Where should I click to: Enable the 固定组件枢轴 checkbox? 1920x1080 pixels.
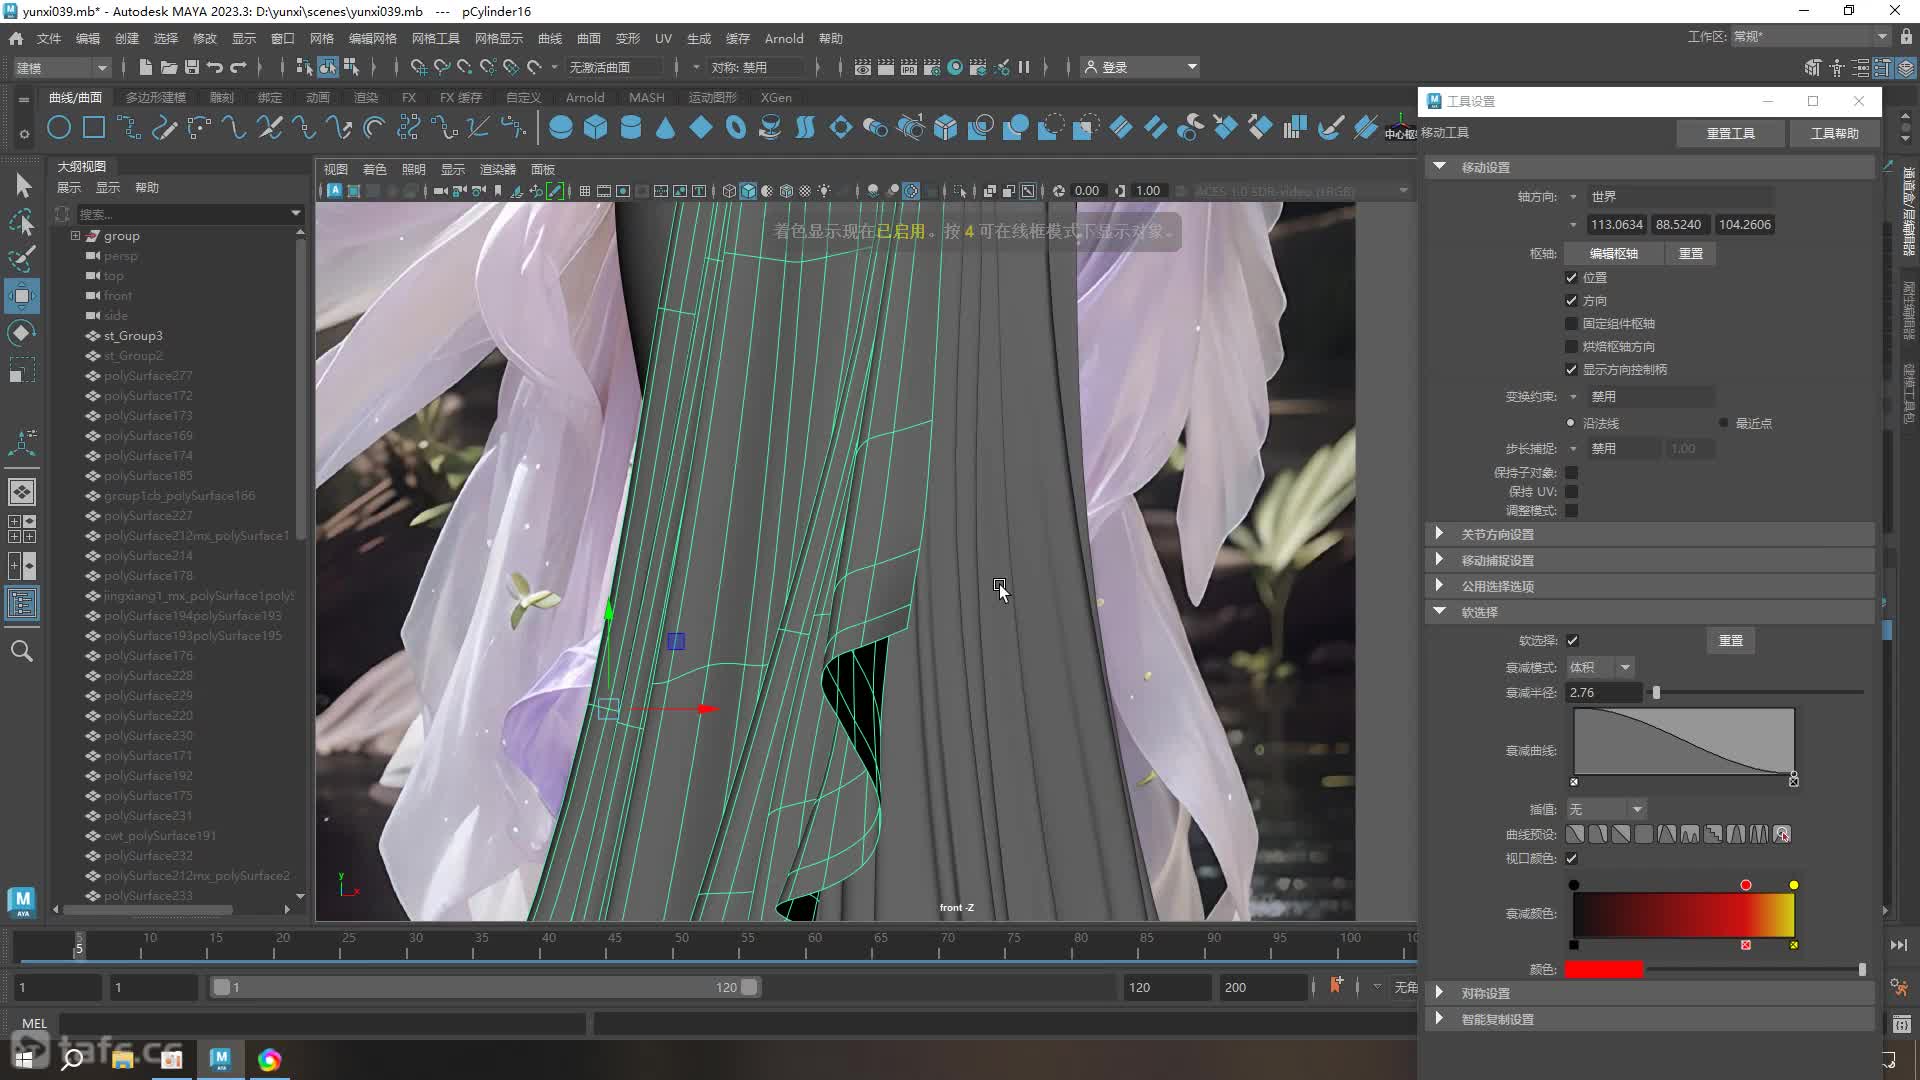tap(1571, 323)
